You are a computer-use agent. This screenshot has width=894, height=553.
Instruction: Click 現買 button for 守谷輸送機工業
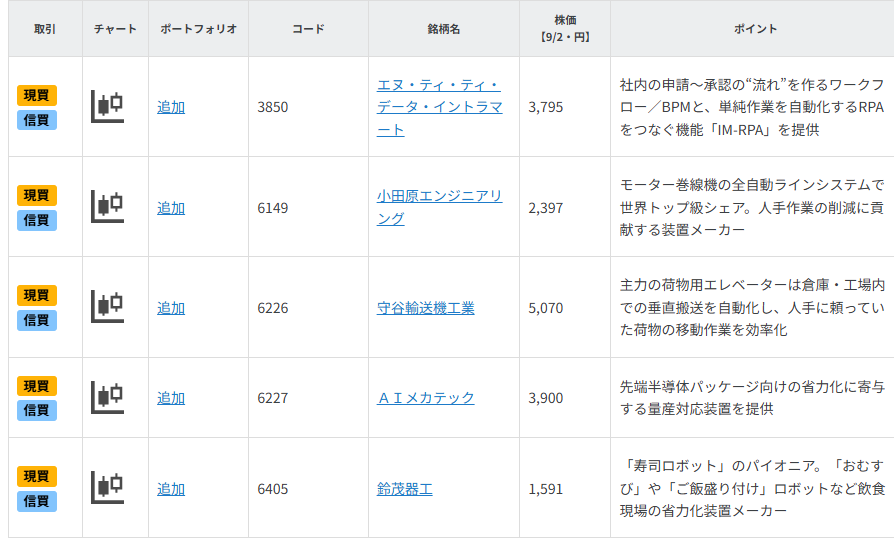[x=37, y=295]
